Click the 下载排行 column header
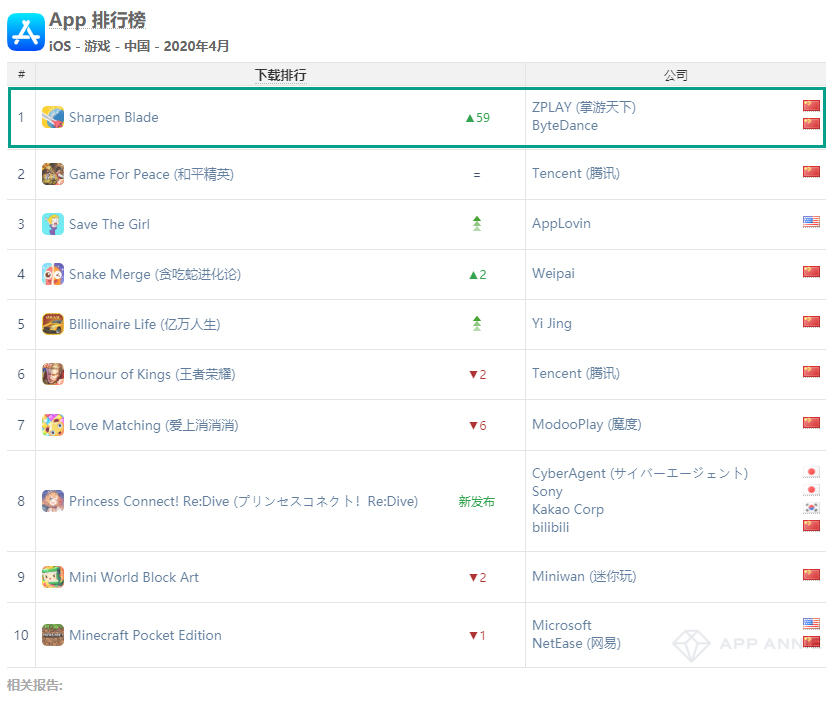The image size is (833, 706). pyautogui.click(x=280, y=75)
